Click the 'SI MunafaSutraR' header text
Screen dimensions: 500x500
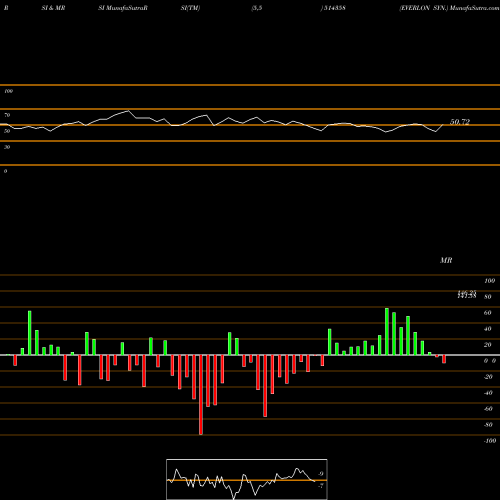123,8
